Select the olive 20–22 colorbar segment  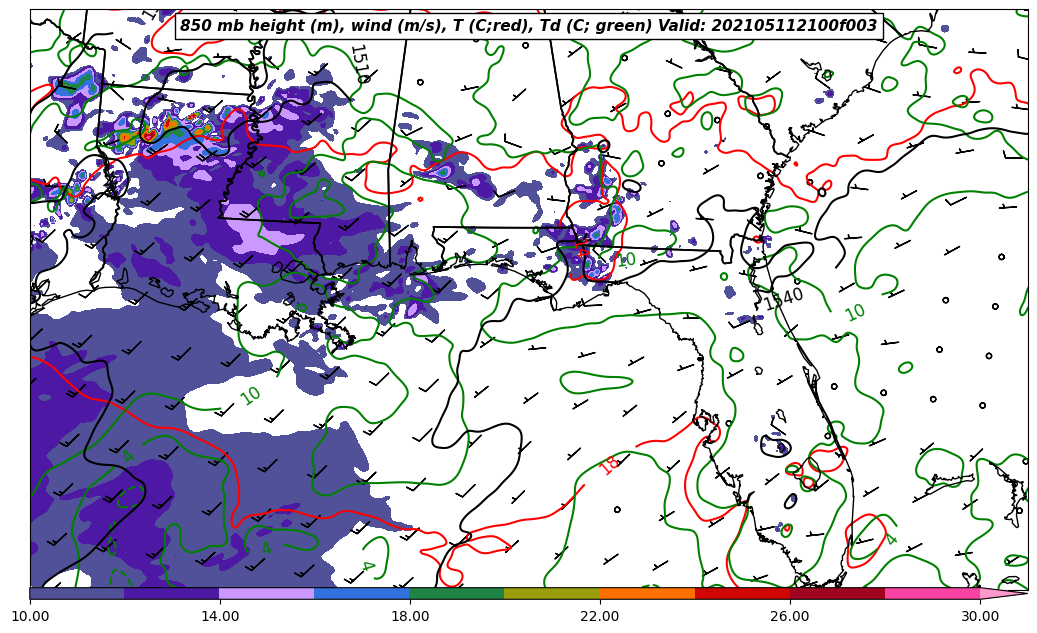(x=552, y=593)
